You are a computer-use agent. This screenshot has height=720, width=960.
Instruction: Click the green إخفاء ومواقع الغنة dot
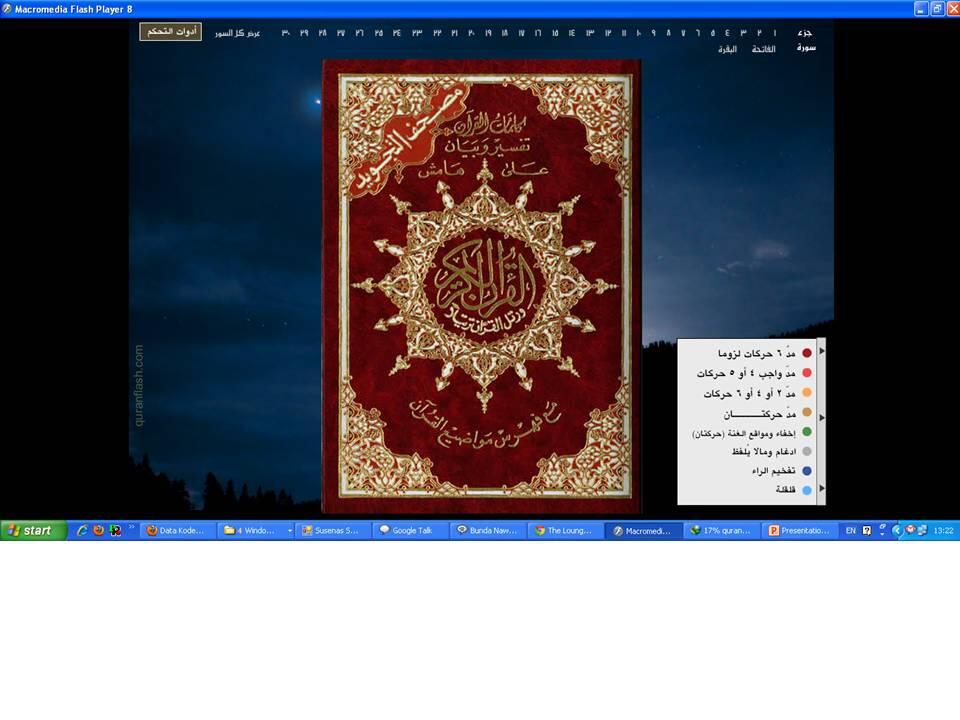pos(807,432)
